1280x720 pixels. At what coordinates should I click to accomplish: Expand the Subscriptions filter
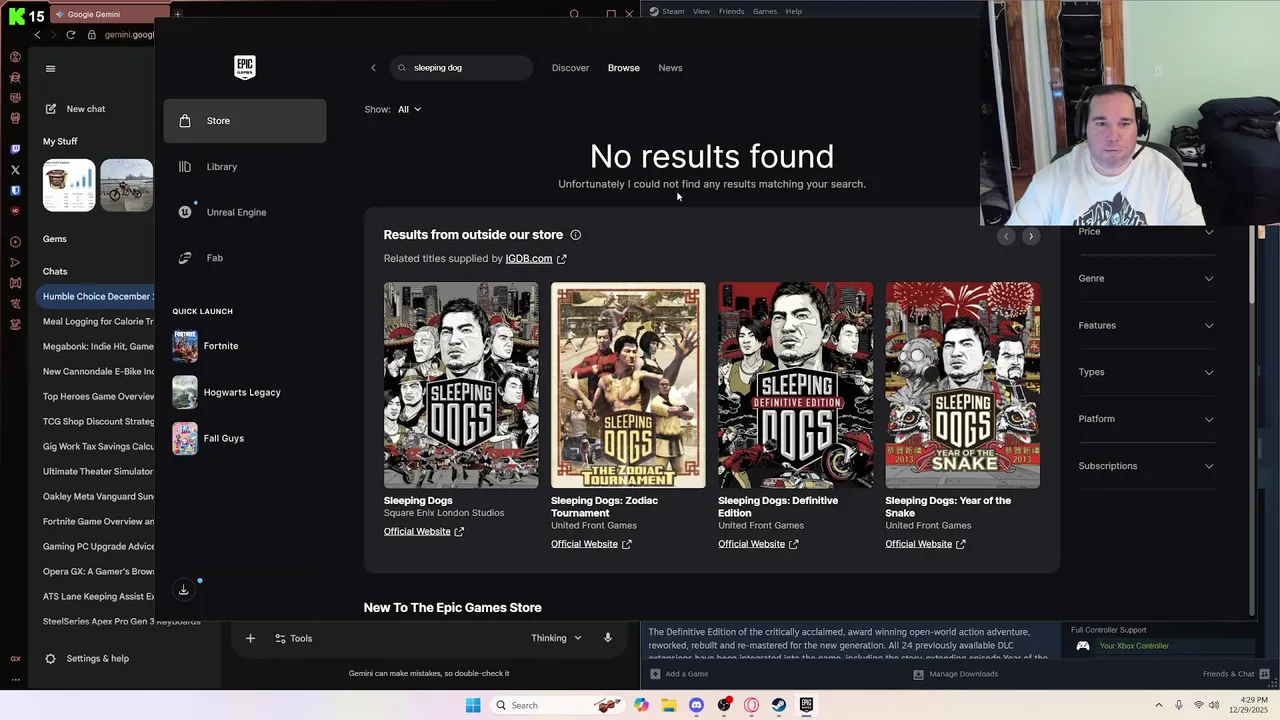pos(1146,466)
